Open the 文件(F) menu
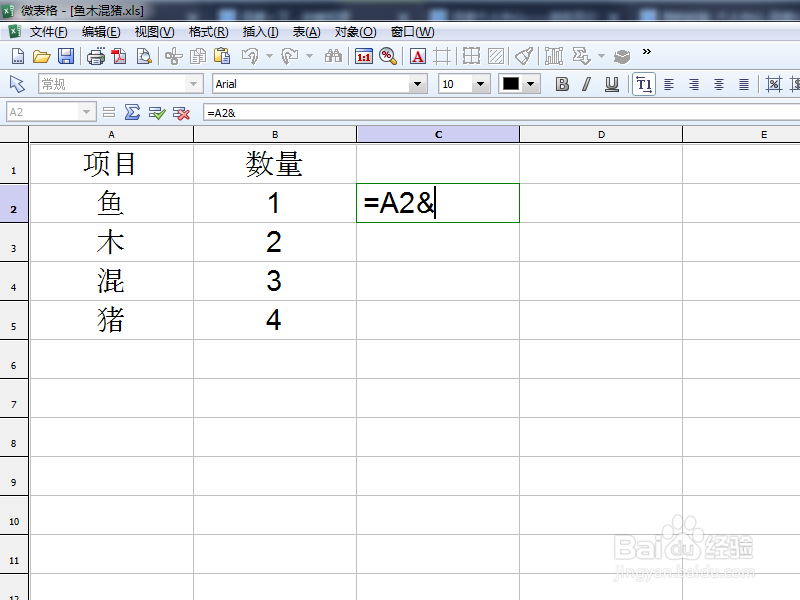This screenshot has height=600, width=800. tap(48, 32)
